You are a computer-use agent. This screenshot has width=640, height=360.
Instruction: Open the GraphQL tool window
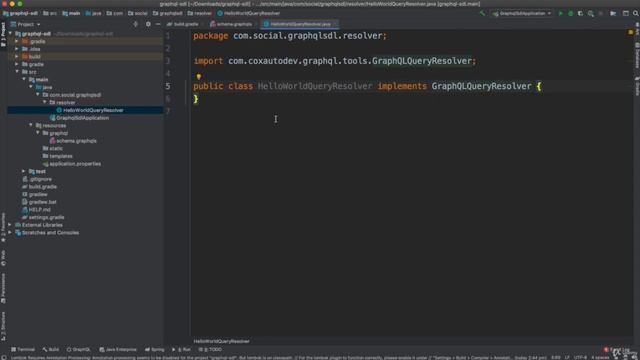coord(78,349)
